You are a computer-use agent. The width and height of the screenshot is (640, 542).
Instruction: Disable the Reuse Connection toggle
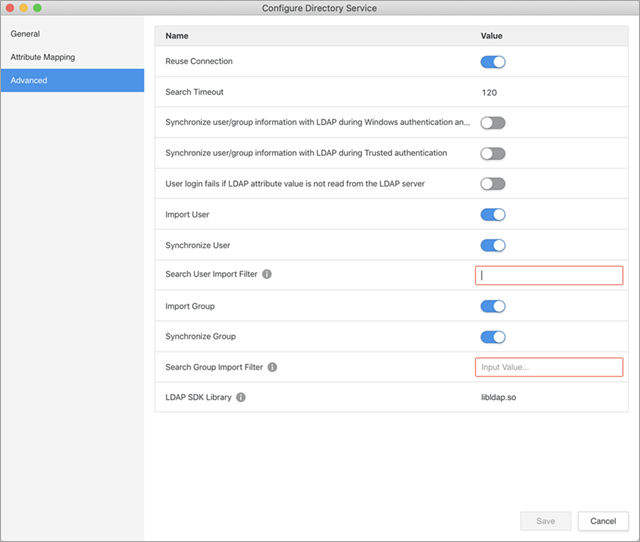pyautogui.click(x=493, y=62)
